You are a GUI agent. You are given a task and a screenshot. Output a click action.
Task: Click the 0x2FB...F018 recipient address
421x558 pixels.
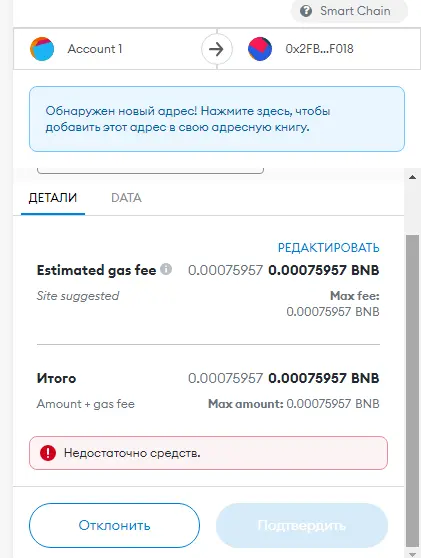[319, 49]
